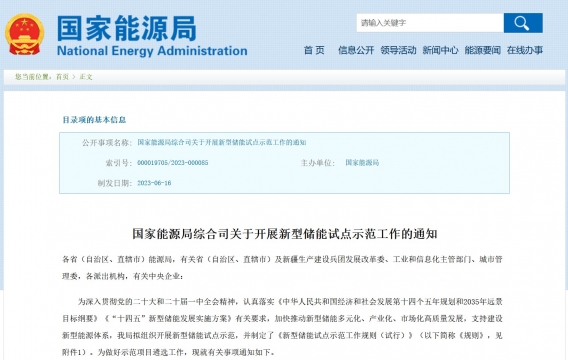Click the National Energy Administration English title
This screenshot has height=360, width=568.
tap(152, 51)
